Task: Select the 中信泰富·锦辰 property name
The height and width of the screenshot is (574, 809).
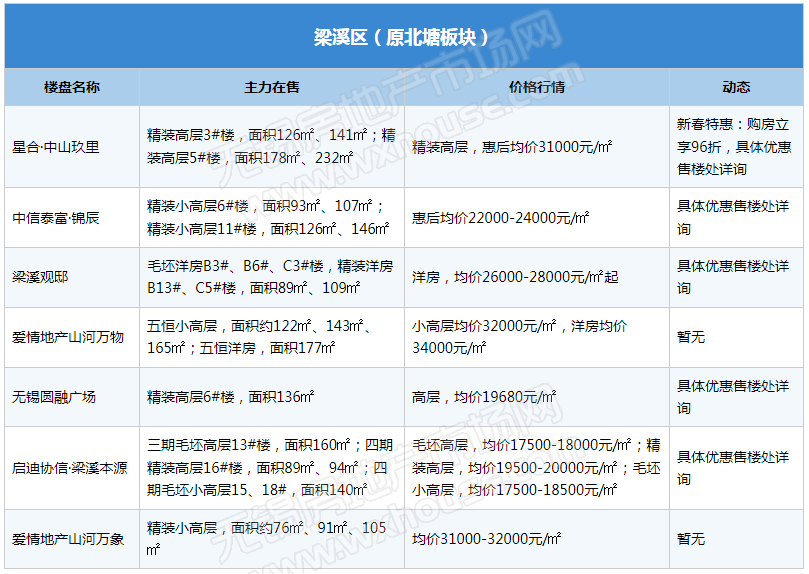Action: (56, 217)
